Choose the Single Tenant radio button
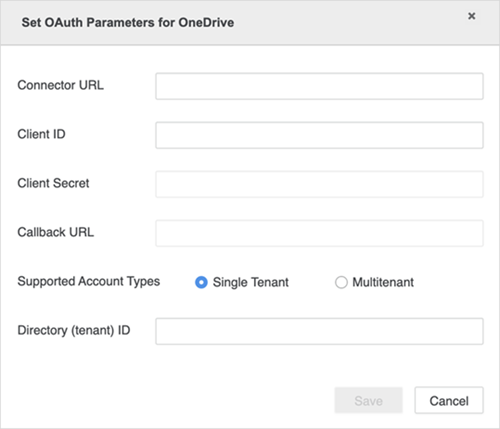 [x=201, y=282]
